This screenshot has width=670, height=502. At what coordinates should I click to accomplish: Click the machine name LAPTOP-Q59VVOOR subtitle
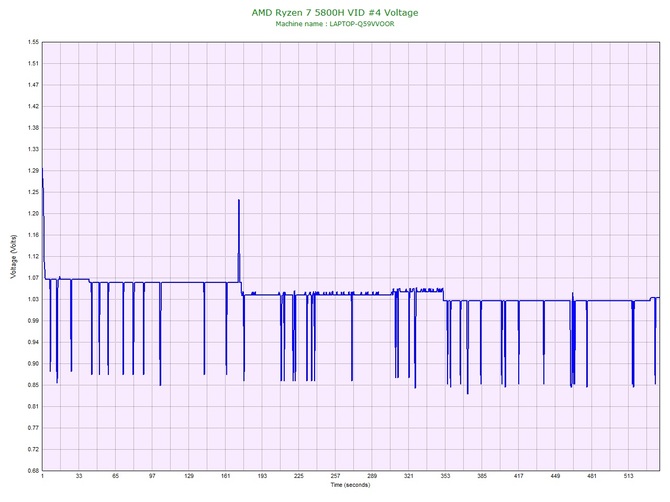click(x=335, y=24)
